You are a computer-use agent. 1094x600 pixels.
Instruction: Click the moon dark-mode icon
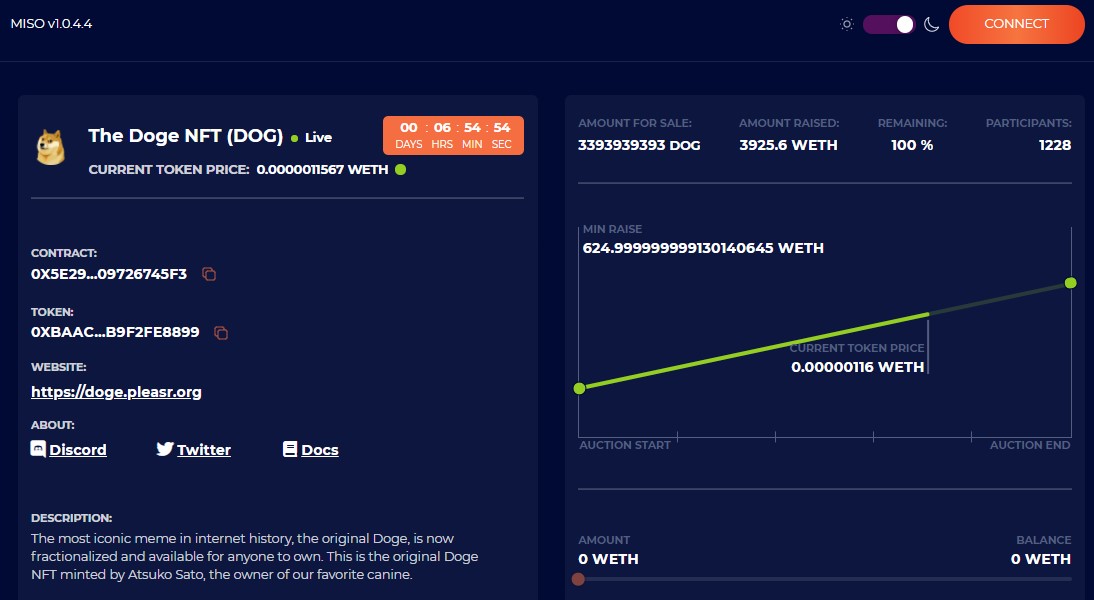click(x=931, y=24)
